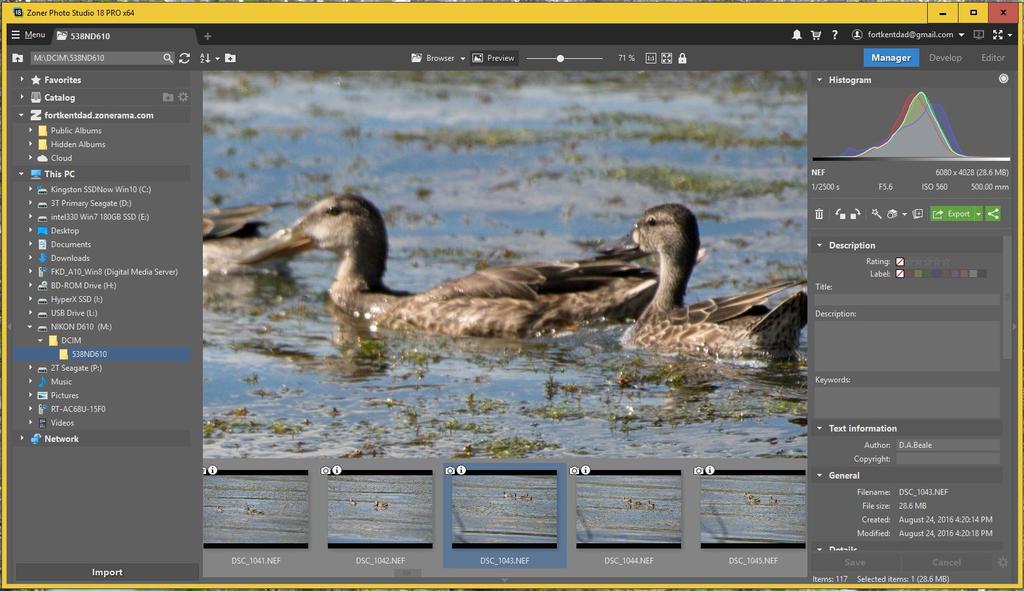Image resolution: width=1024 pixels, height=591 pixels.
Task: Click the shopping cart icon
Action: click(x=816, y=35)
